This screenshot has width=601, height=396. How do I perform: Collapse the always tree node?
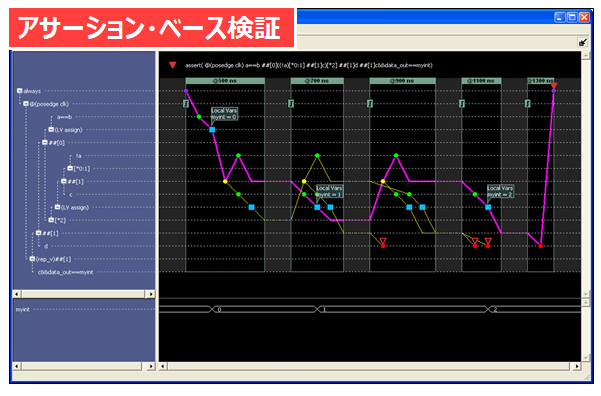(19, 91)
